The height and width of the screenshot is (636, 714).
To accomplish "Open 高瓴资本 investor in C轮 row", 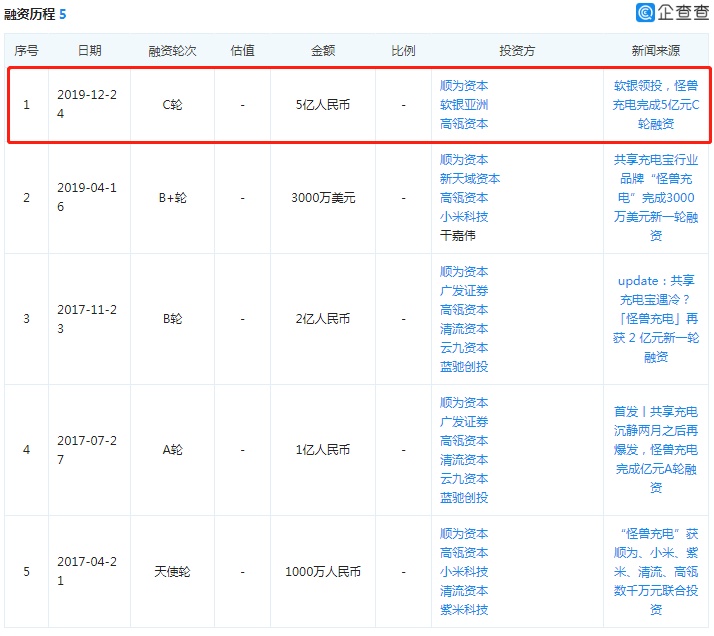I will [x=464, y=124].
